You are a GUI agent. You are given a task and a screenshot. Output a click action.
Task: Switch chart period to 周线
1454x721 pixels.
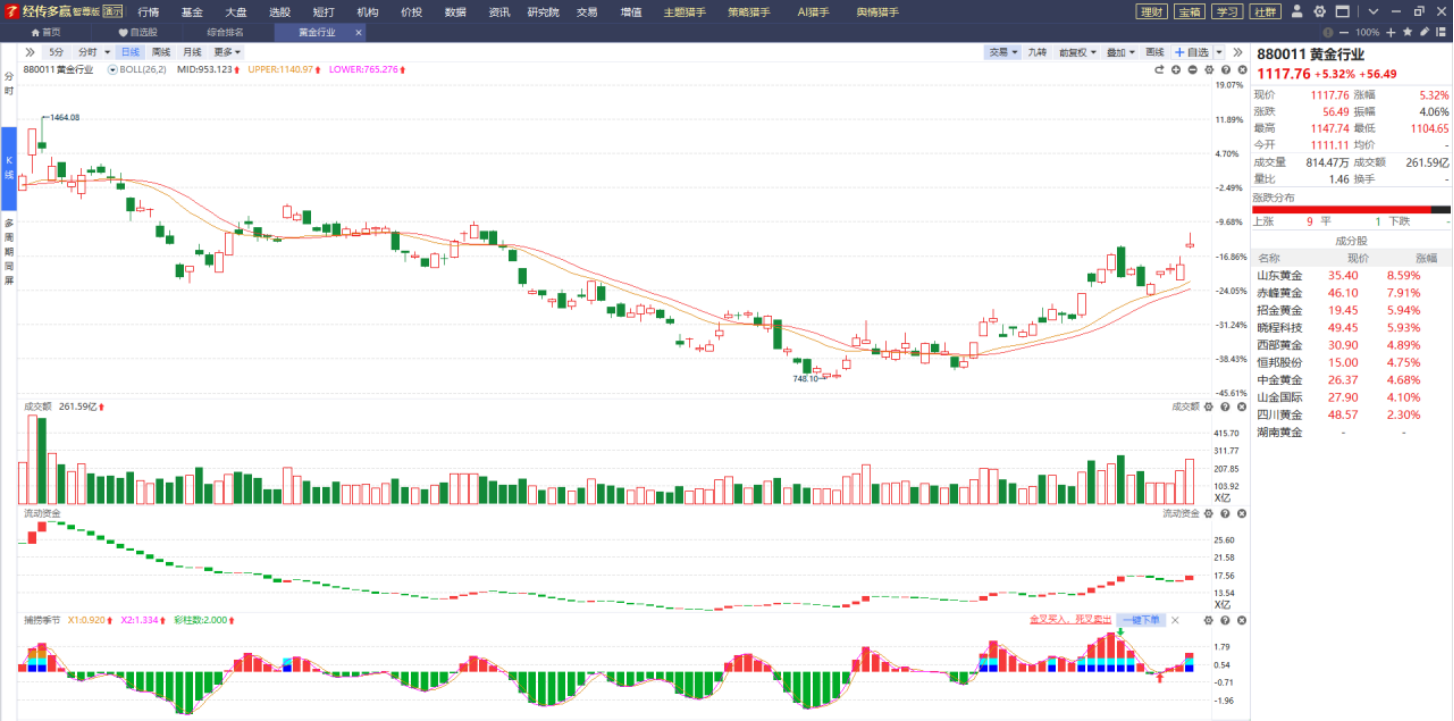[161, 52]
